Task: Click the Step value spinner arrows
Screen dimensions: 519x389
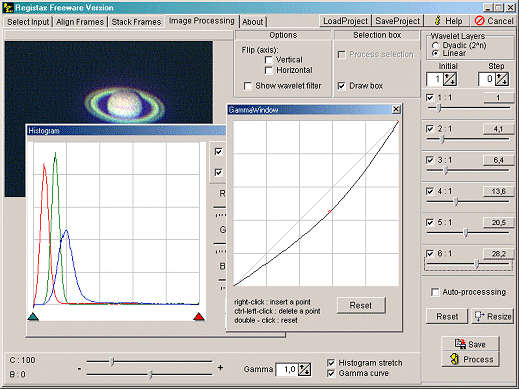Action: point(502,79)
